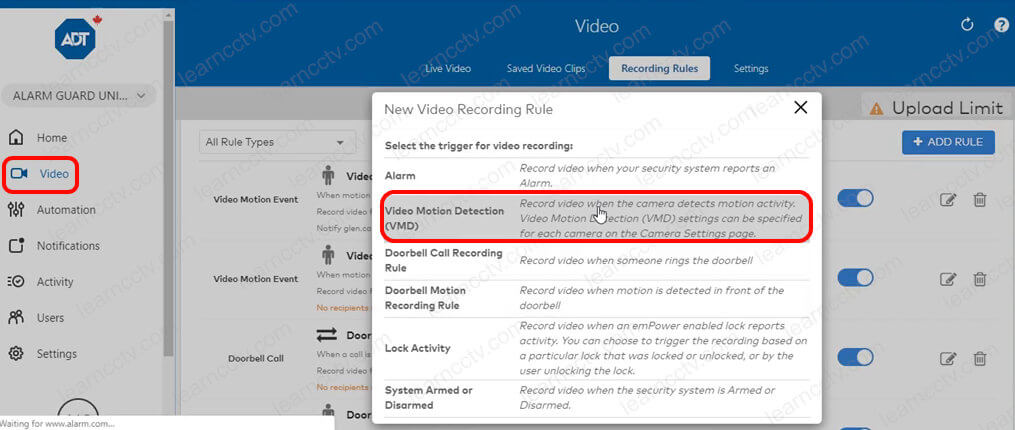Click the refresh icon in the header
Viewport: 1015px width, 430px height.
click(966, 25)
